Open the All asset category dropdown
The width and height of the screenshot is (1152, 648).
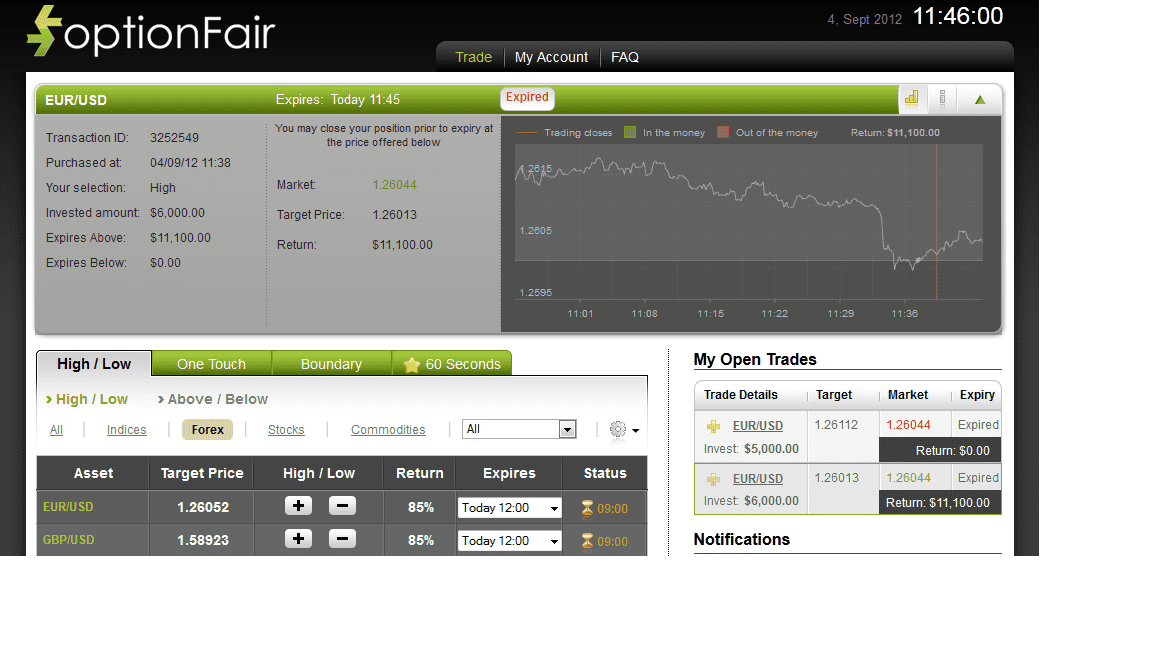click(519, 427)
